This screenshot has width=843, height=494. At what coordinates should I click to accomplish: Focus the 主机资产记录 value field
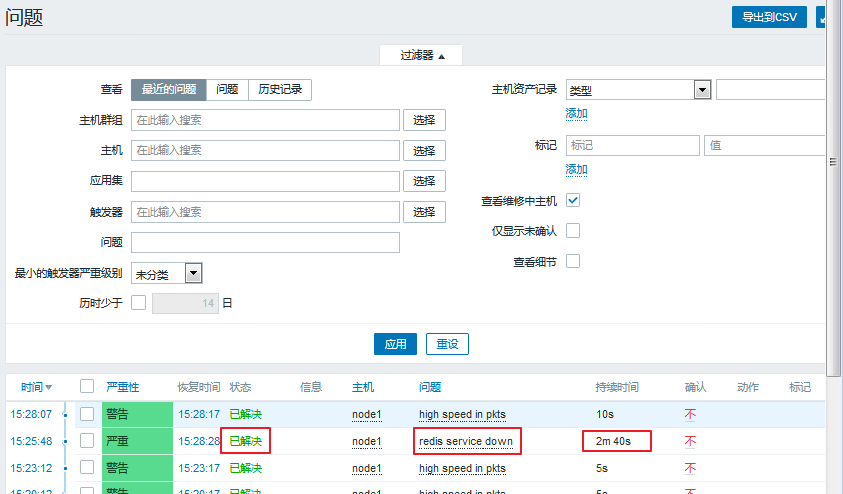coord(770,90)
